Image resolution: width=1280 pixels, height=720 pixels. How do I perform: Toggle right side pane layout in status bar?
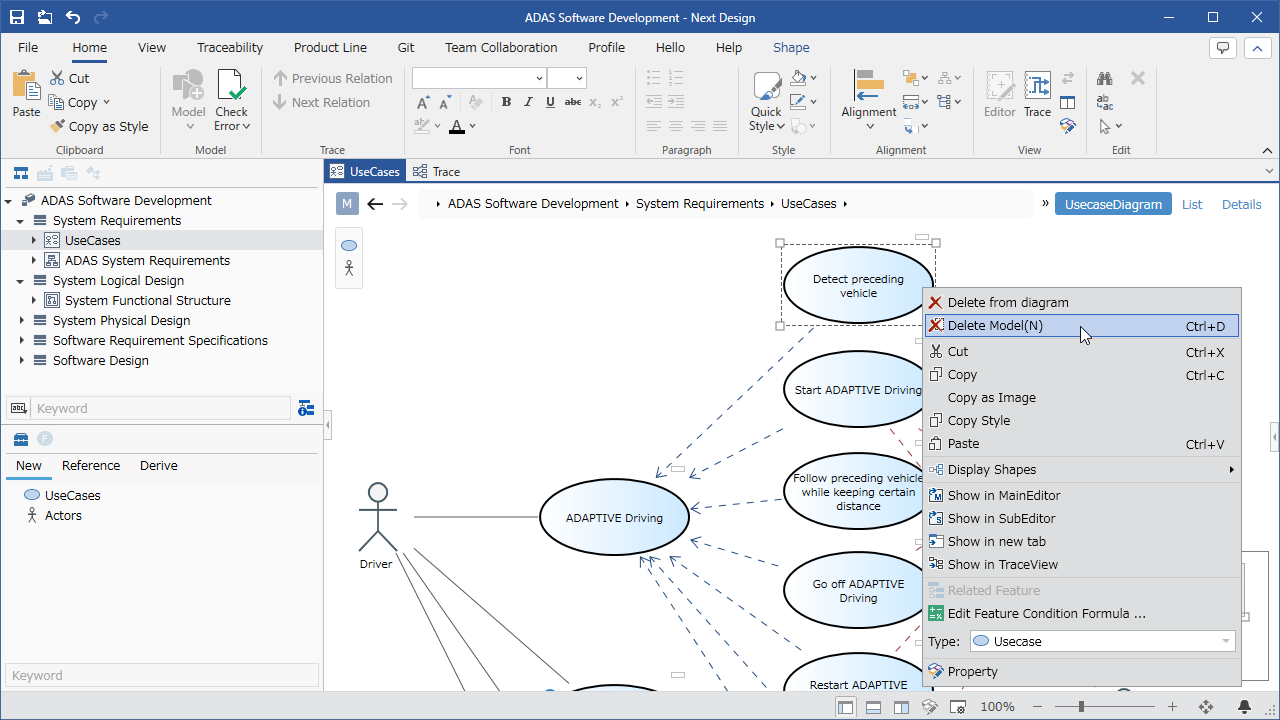[x=901, y=707]
